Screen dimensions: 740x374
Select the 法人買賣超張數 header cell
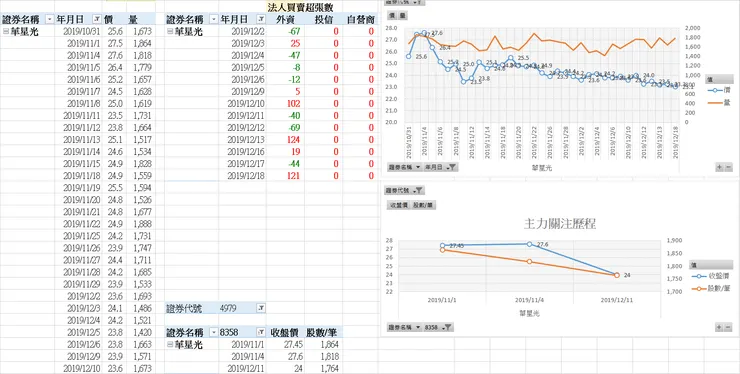click(x=300, y=8)
